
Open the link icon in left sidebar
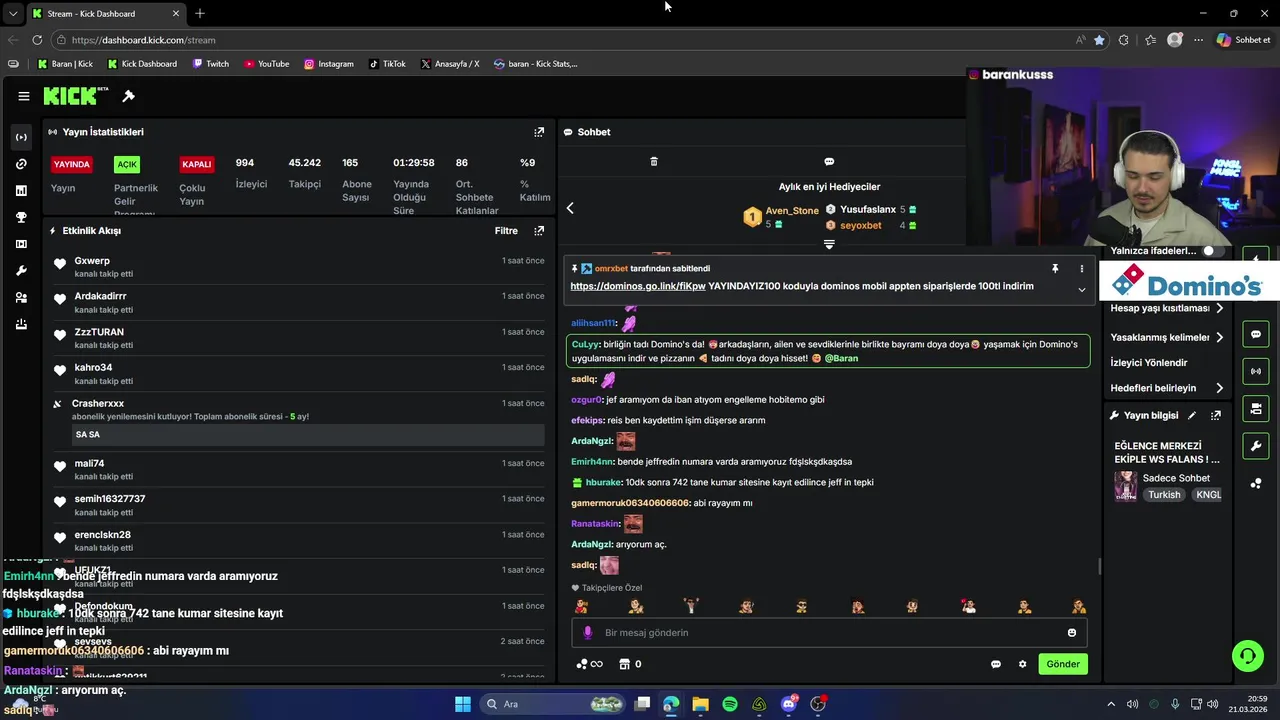coord(21,164)
